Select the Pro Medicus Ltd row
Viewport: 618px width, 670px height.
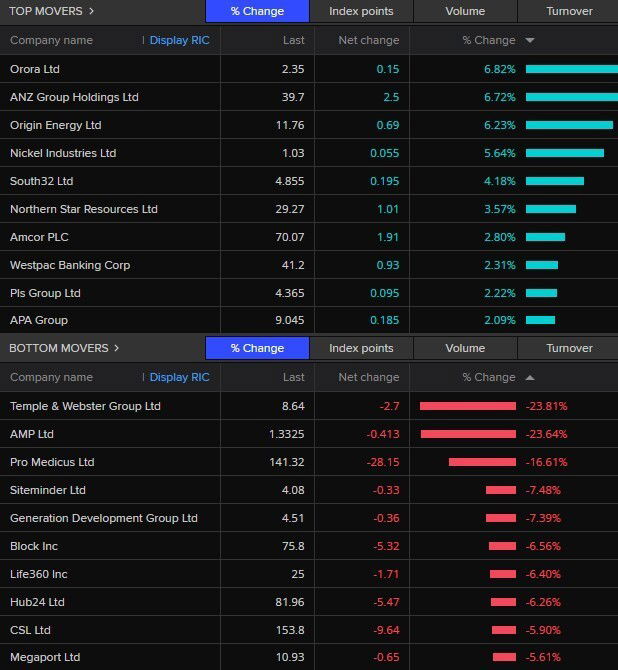52,462
